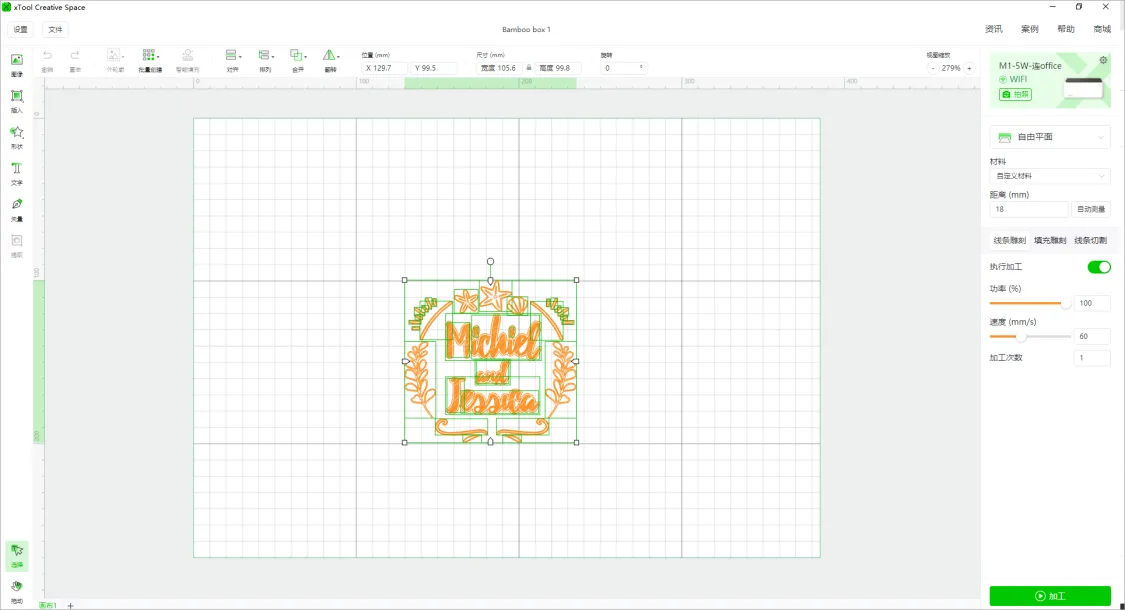Expand the Combine (合并) dropdown arrow
The height and width of the screenshot is (610, 1125).
(x=306, y=57)
